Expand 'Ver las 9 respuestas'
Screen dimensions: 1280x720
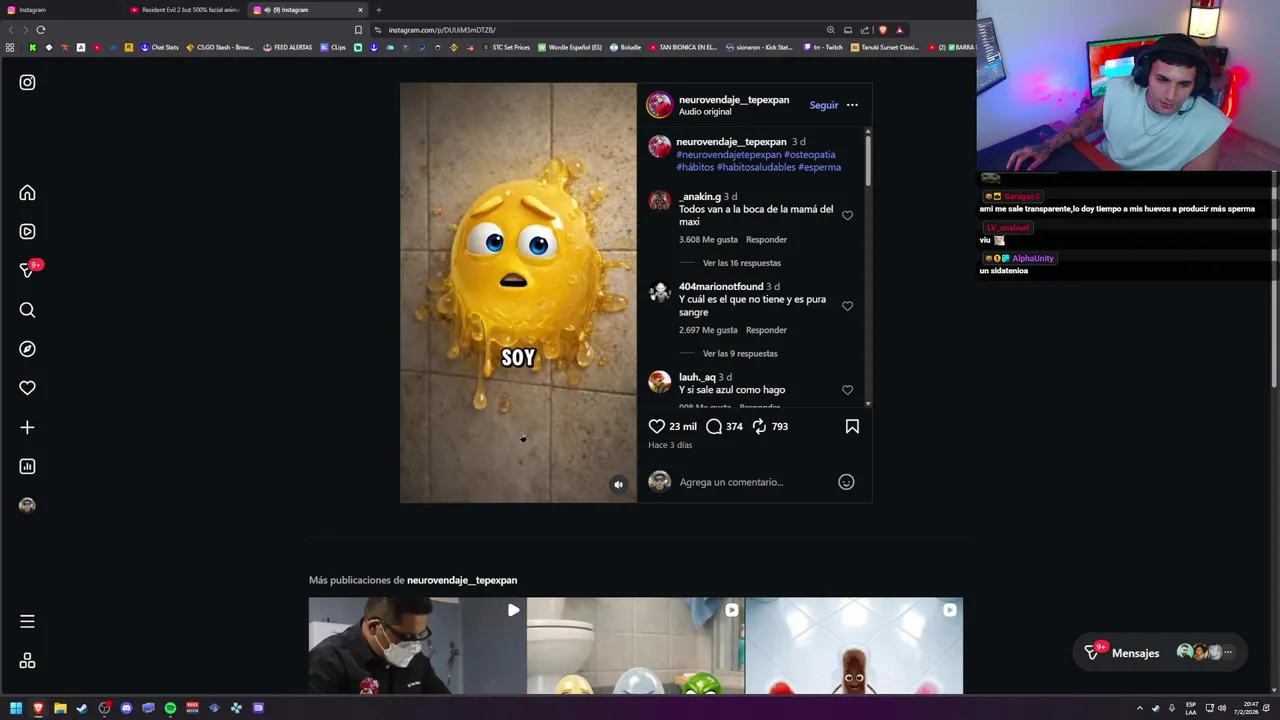740,353
